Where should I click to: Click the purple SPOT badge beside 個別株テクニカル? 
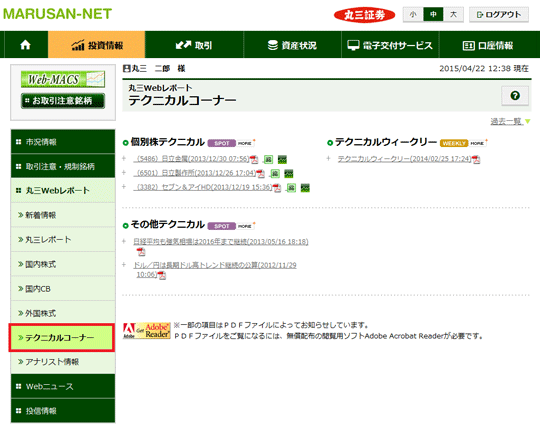point(222,143)
